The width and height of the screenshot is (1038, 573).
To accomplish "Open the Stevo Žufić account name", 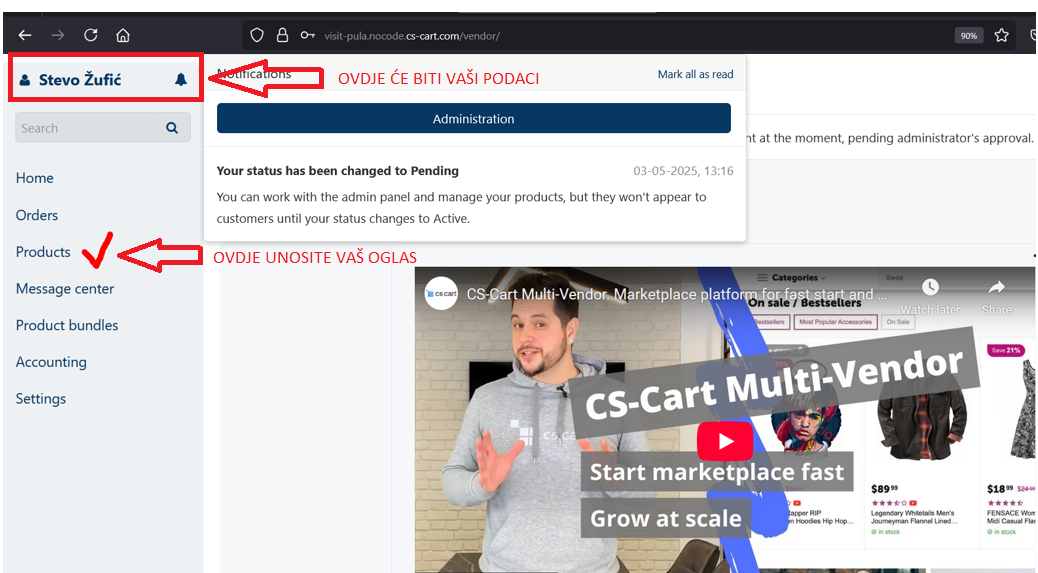I will [x=80, y=80].
